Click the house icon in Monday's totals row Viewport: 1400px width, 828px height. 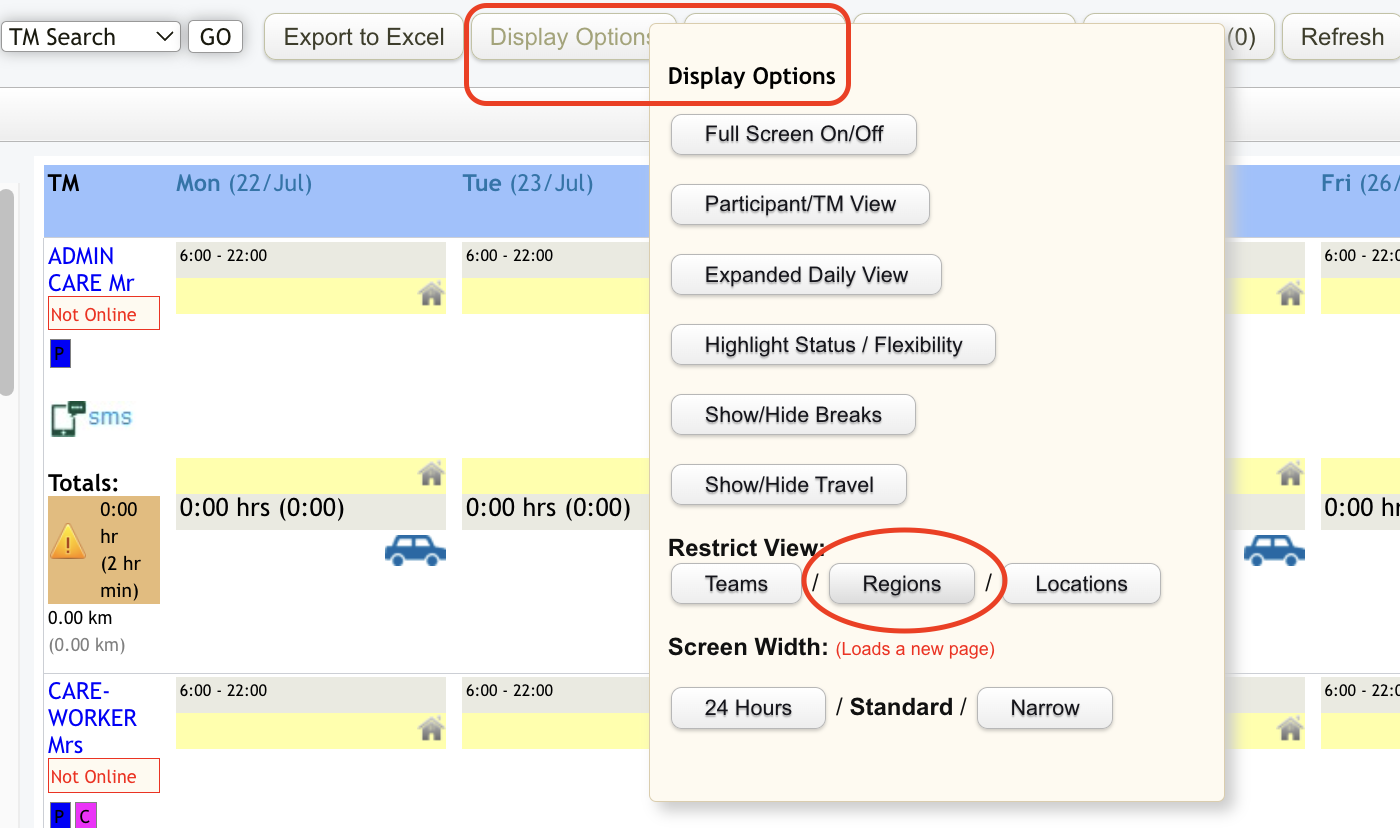(431, 472)
